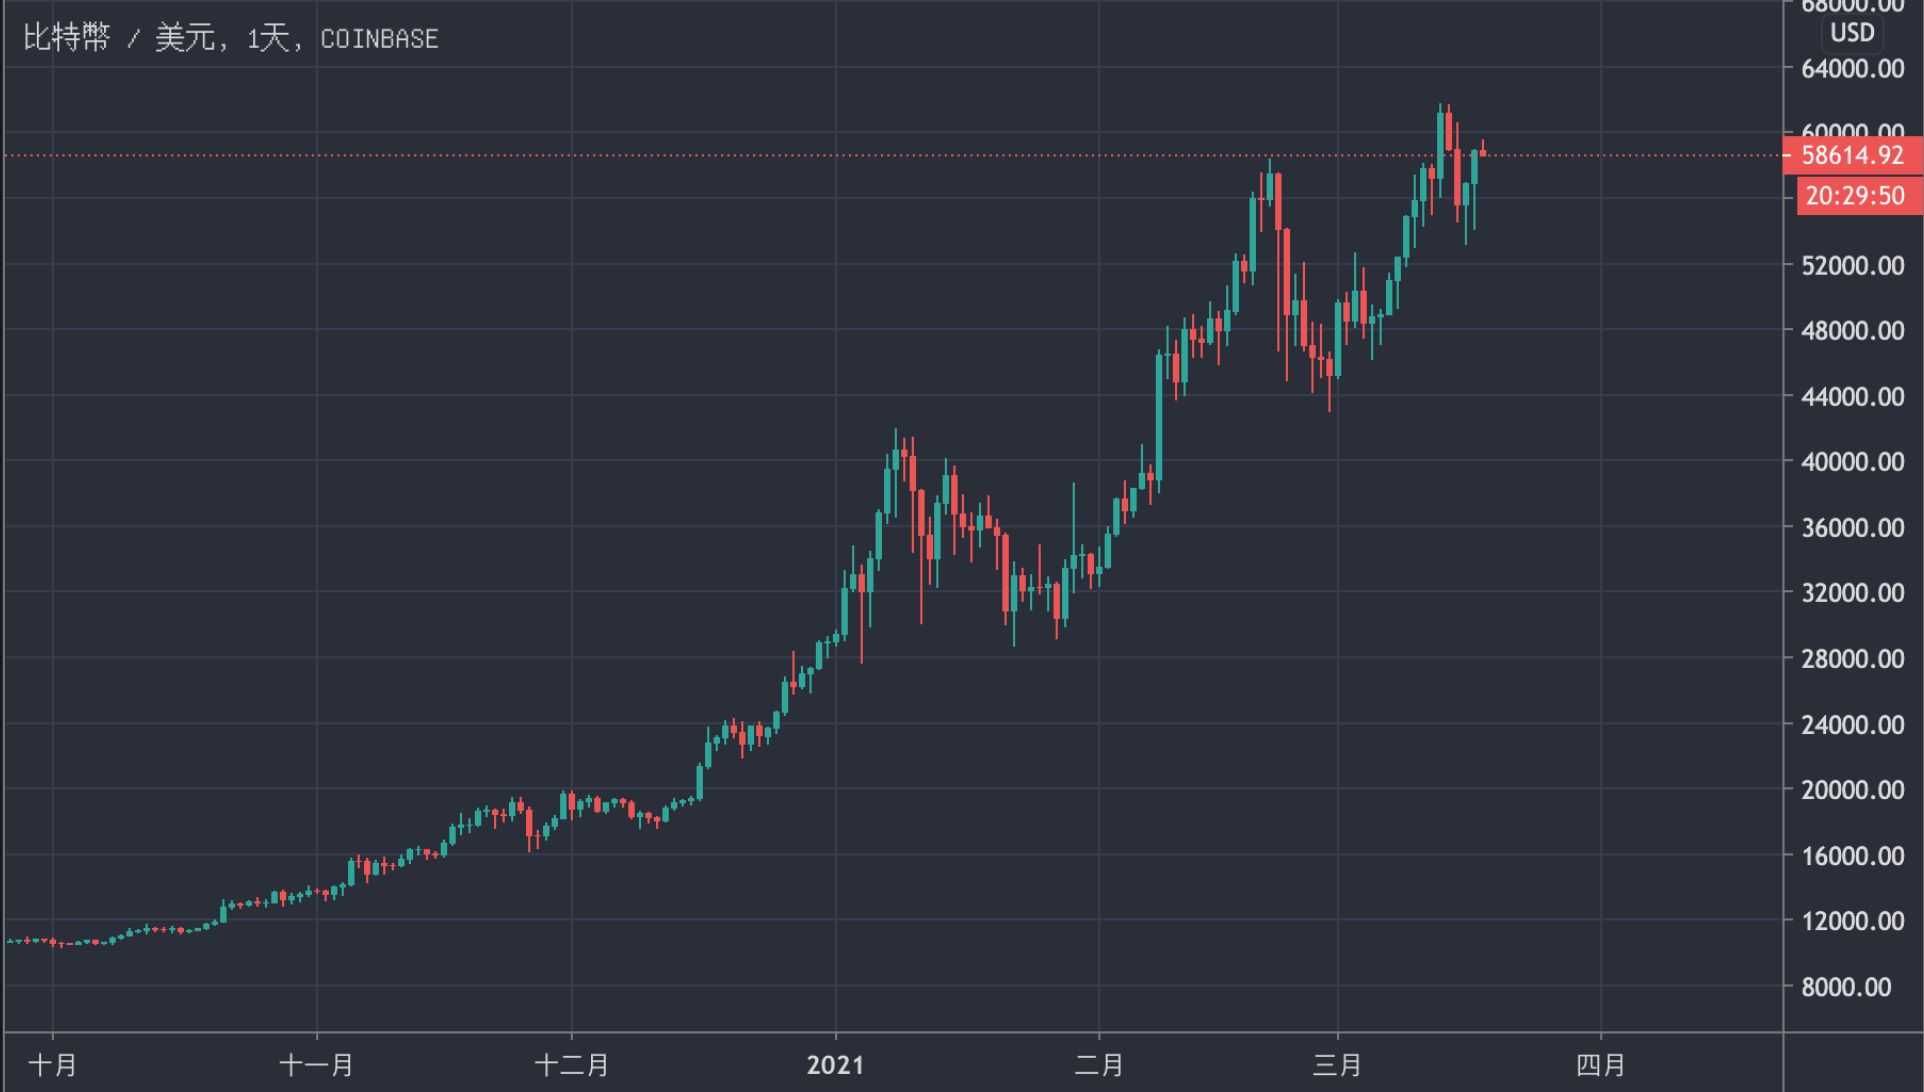The width and height of the screenshot is (1924, 1092).
Task: Click the 二月 label on time axis
Action: 1099,1065
